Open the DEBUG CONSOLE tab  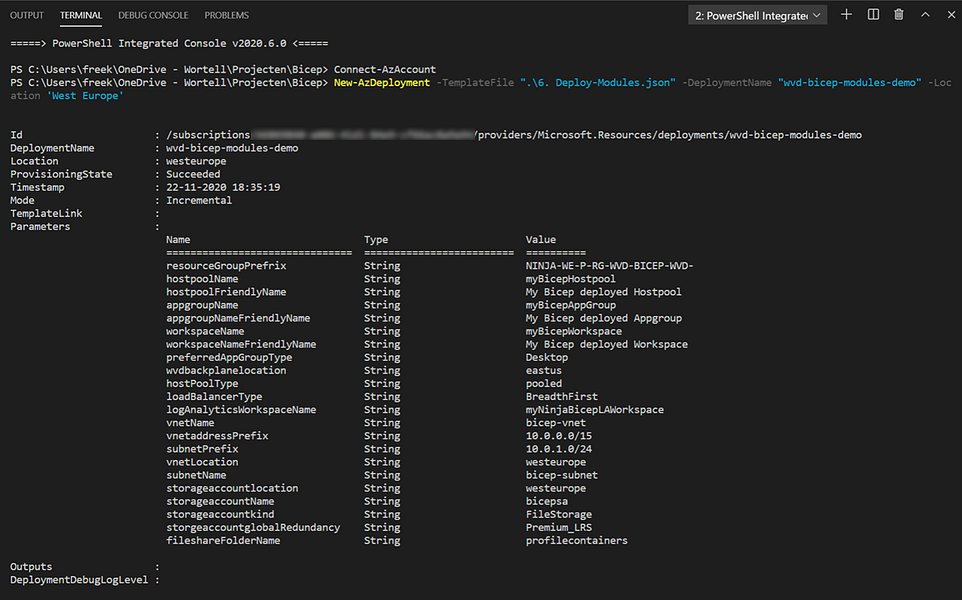[x=153, y=15]
